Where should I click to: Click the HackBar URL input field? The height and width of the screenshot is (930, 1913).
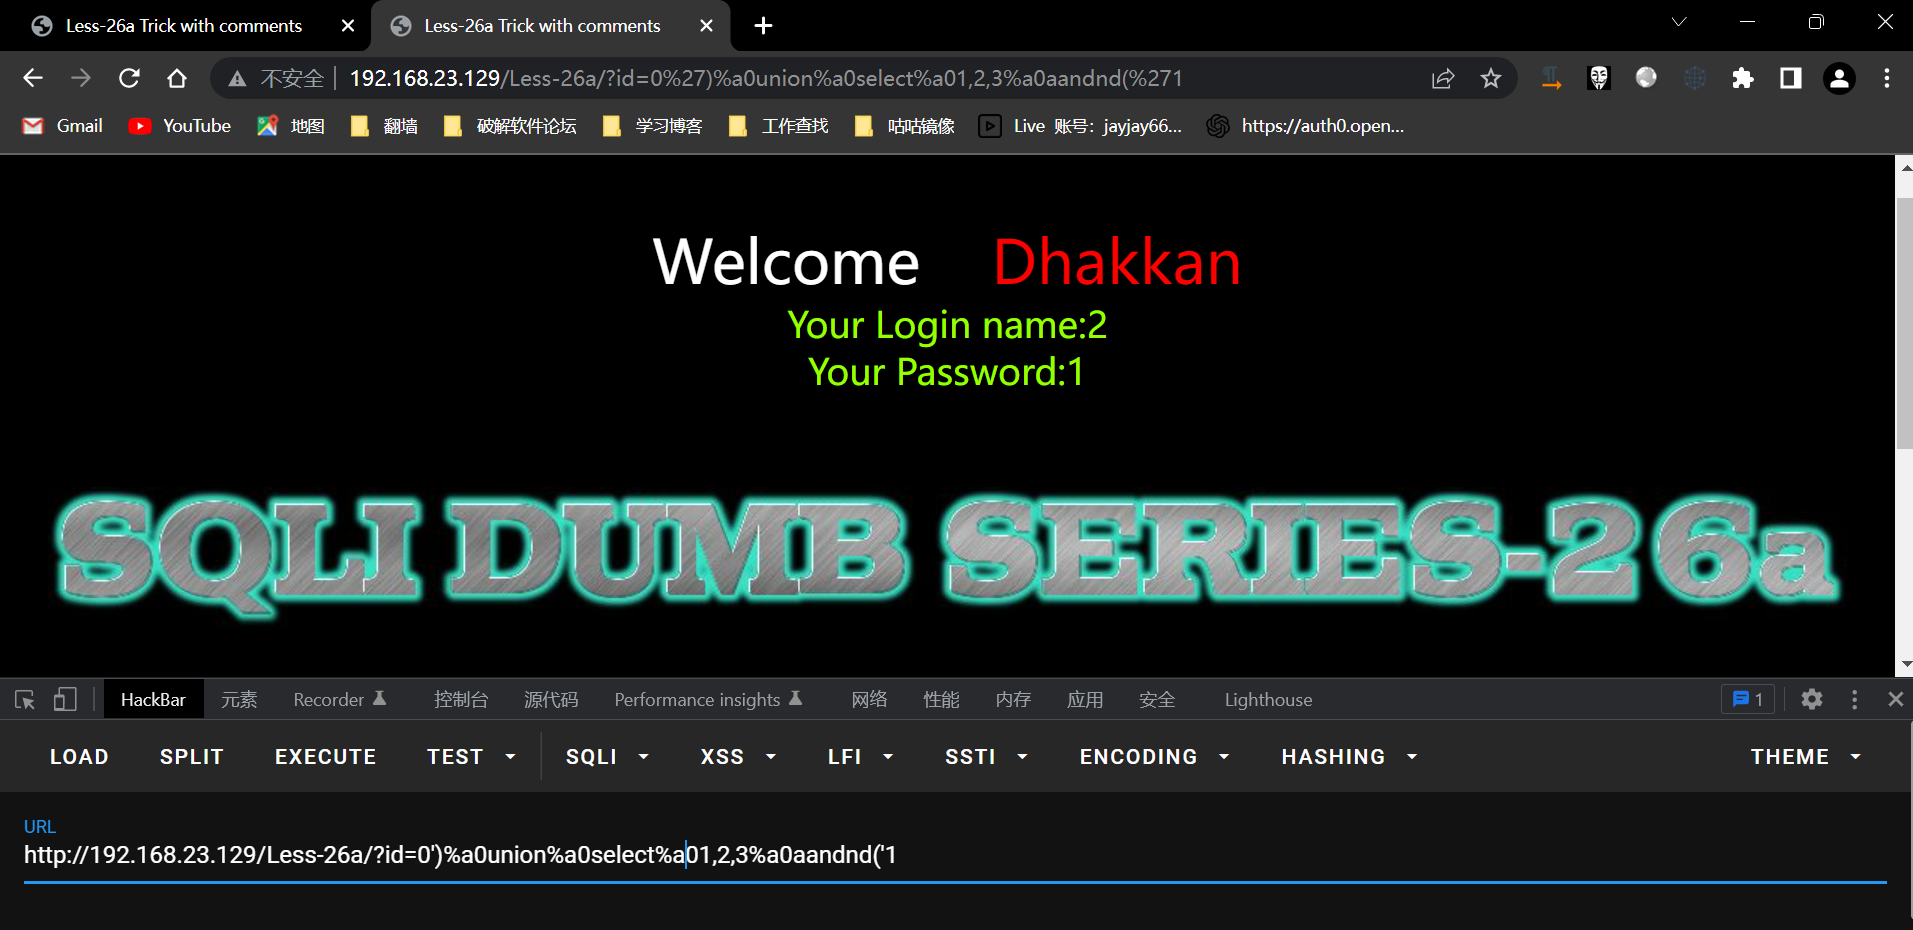coord(950,855)
